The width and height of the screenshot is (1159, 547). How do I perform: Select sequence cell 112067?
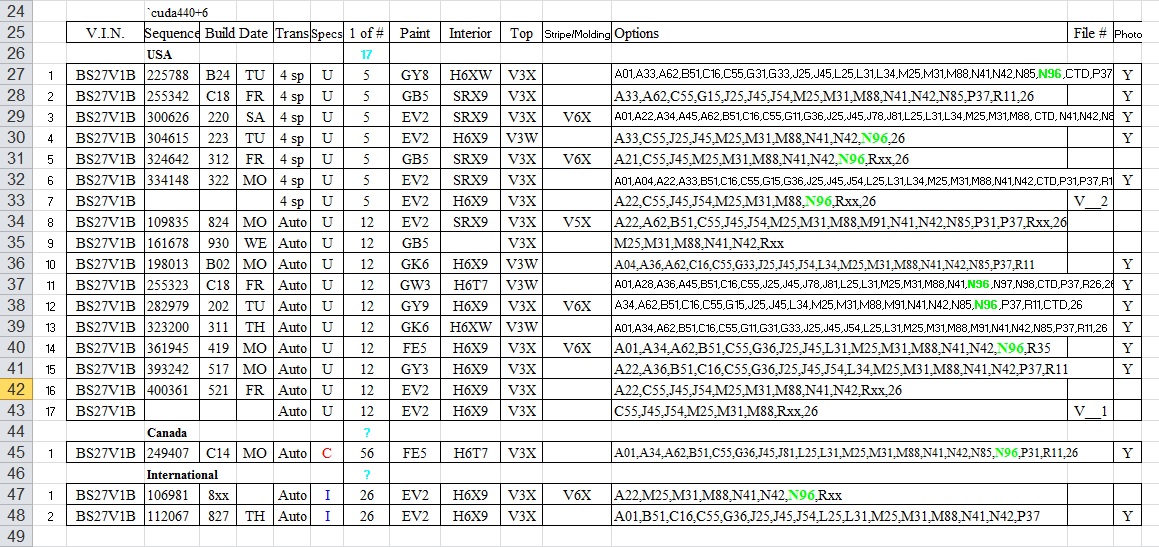coord(172,516)
